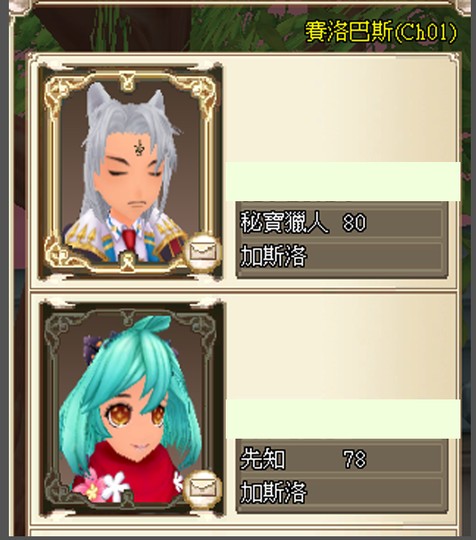
Task: Open mail envelope on teal-haired character portrait
Action: point(203,488)
